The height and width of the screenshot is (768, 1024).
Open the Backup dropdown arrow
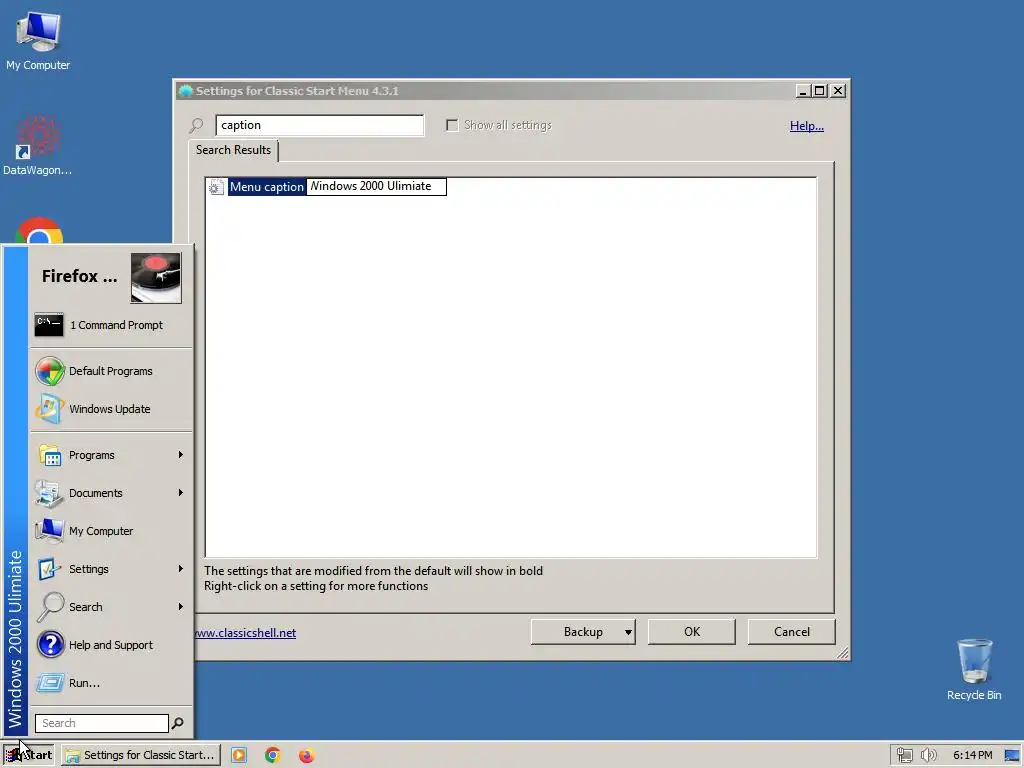click(x=628, y=632)
